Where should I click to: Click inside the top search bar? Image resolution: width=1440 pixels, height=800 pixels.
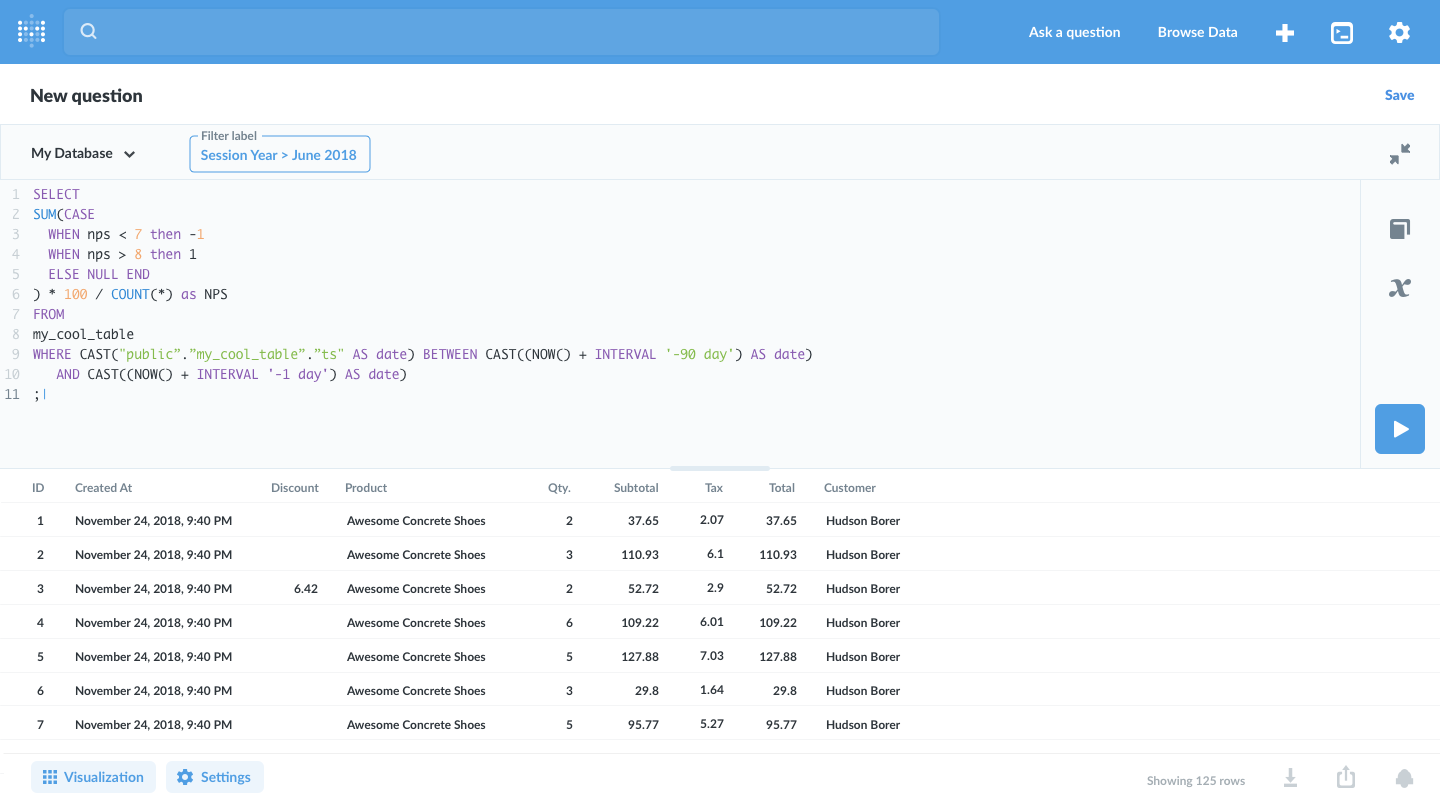(500, 31)
